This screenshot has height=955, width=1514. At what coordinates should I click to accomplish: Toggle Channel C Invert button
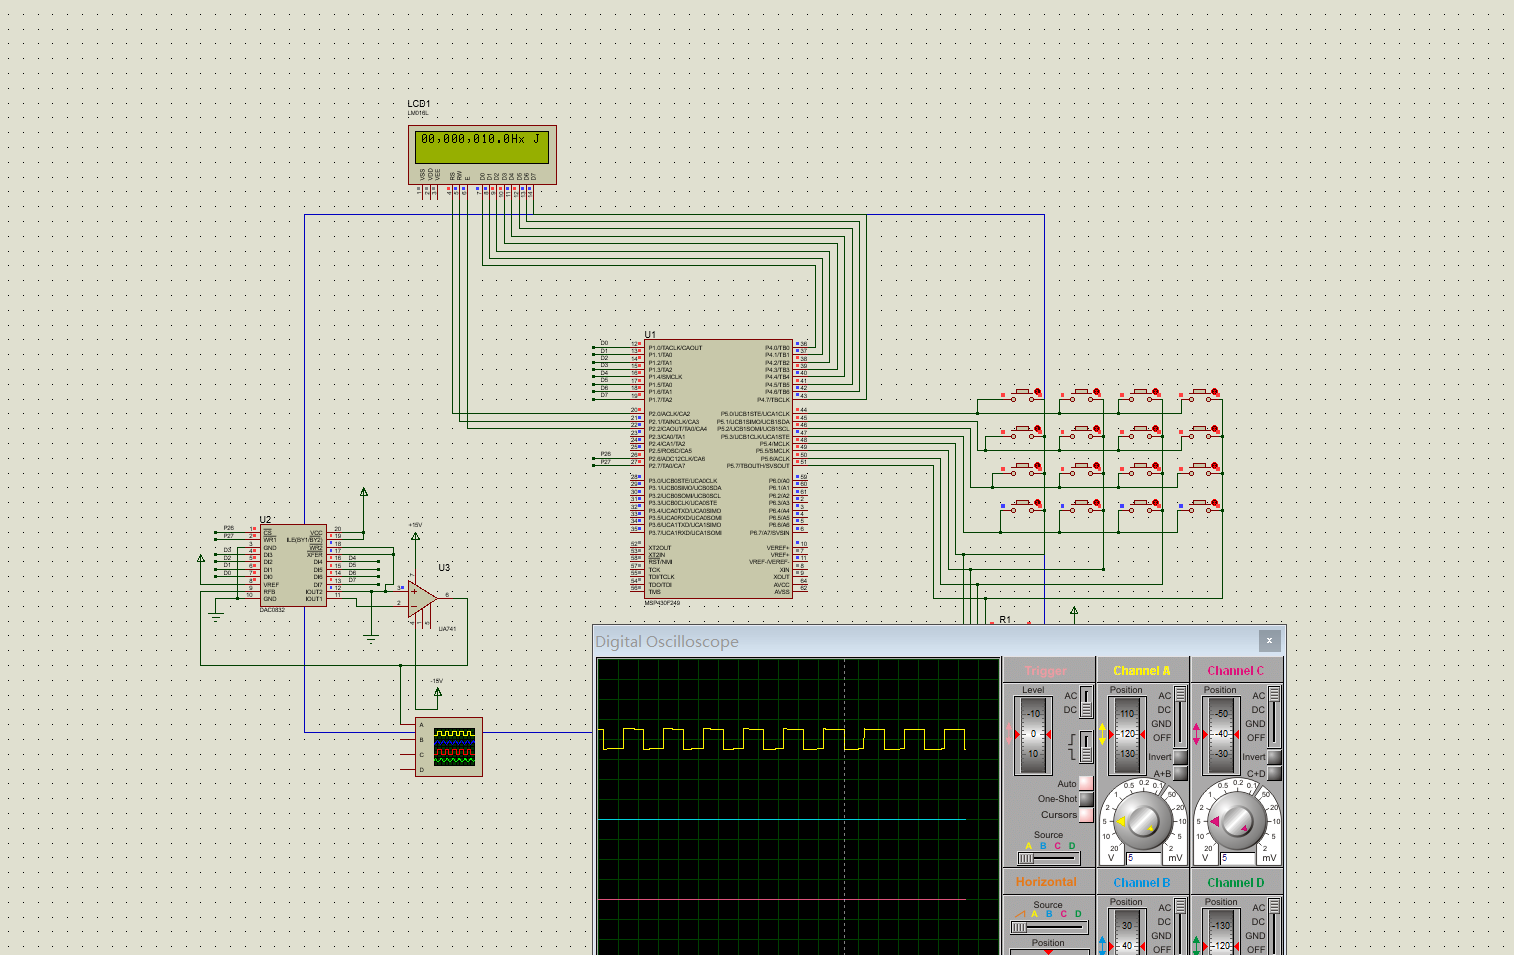pos(1275,757)
